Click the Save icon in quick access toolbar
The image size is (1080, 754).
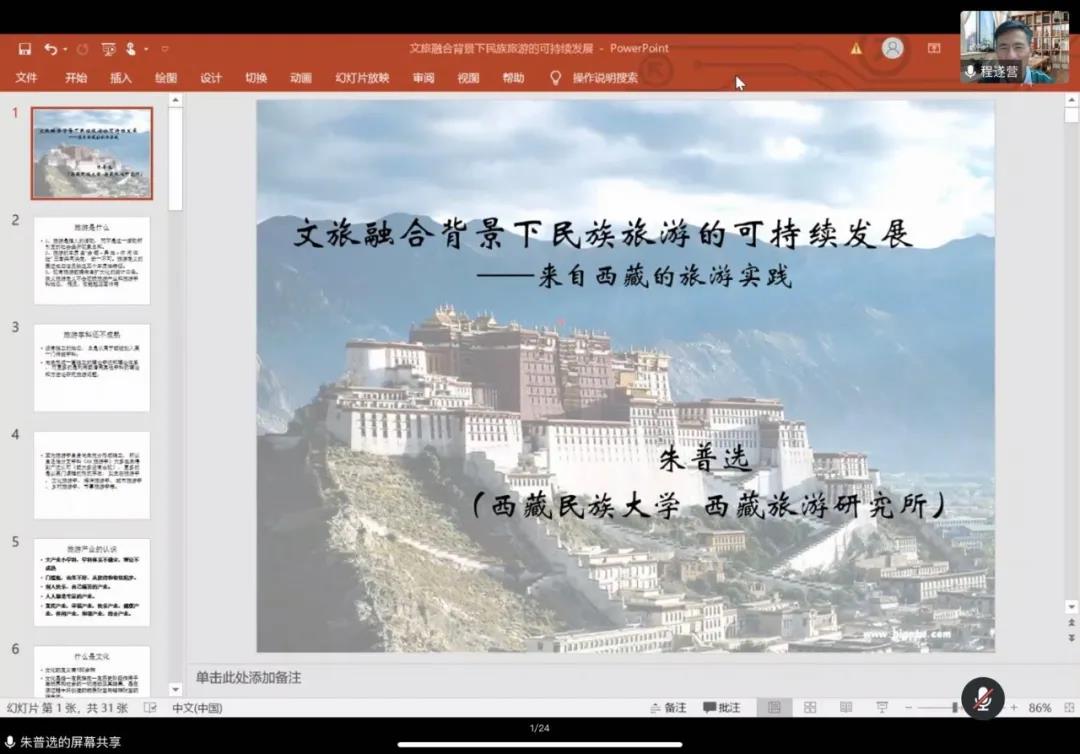tap(25, 49)
